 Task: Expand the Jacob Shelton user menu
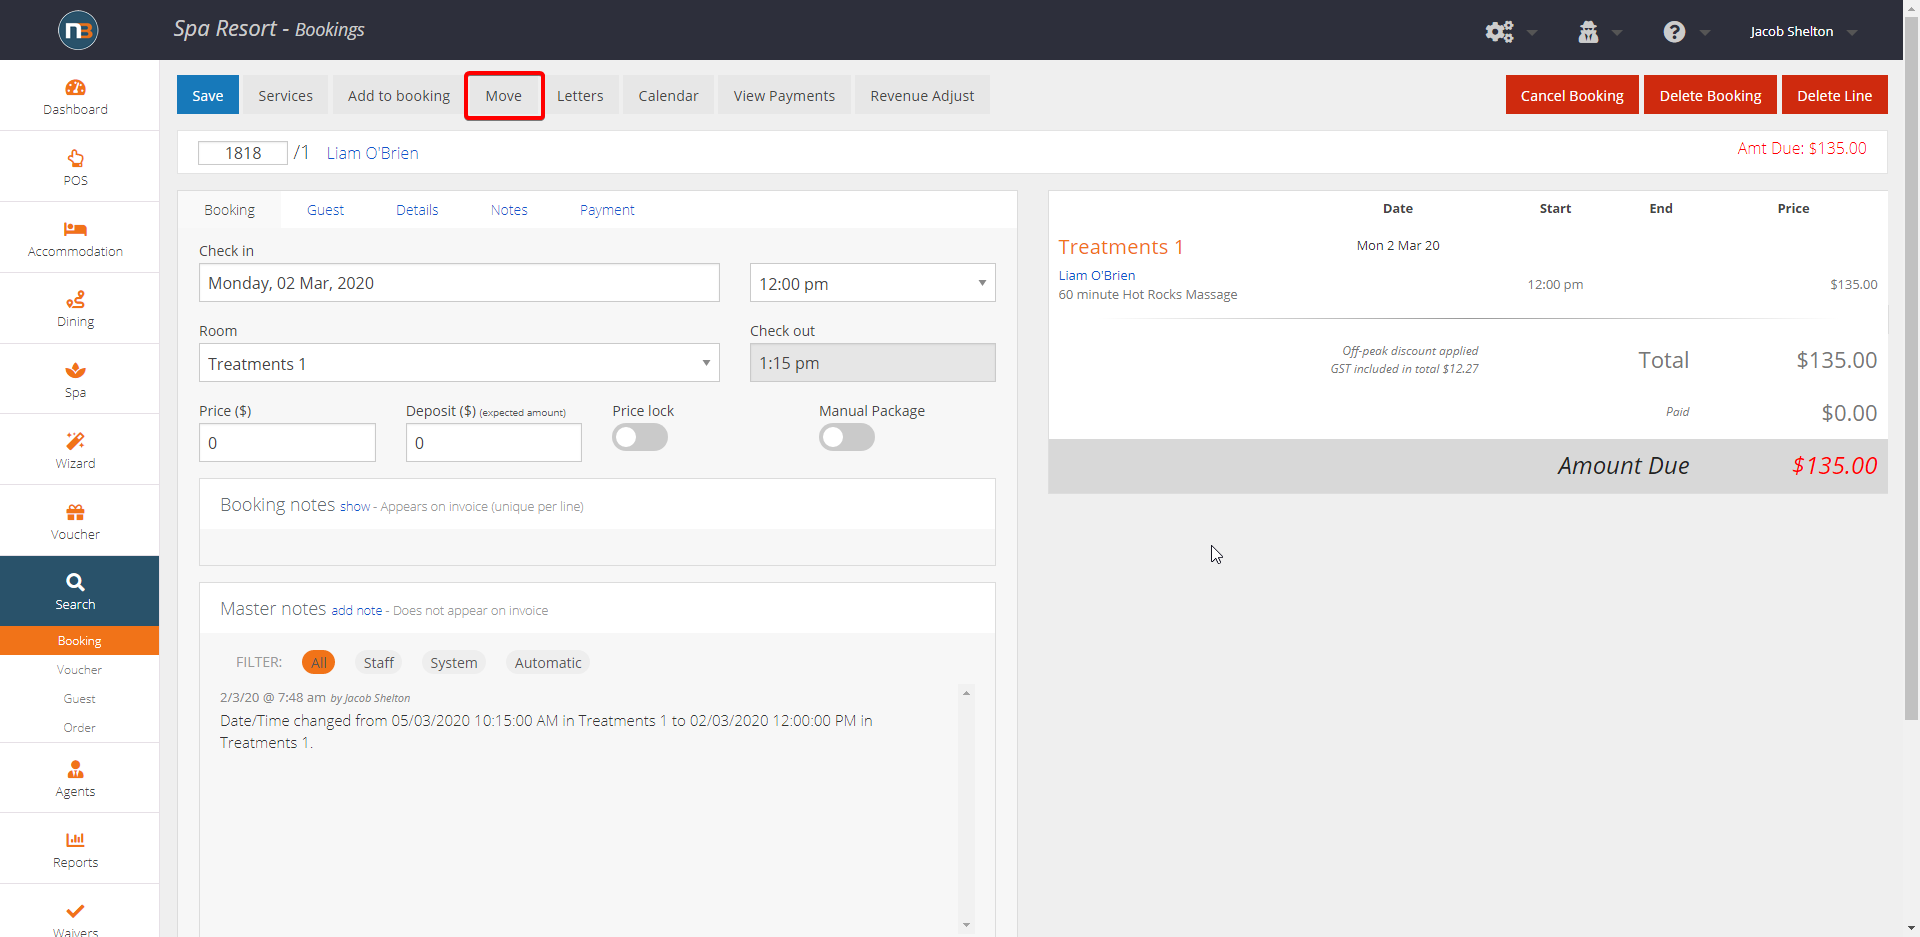(x=1803, y=31)
